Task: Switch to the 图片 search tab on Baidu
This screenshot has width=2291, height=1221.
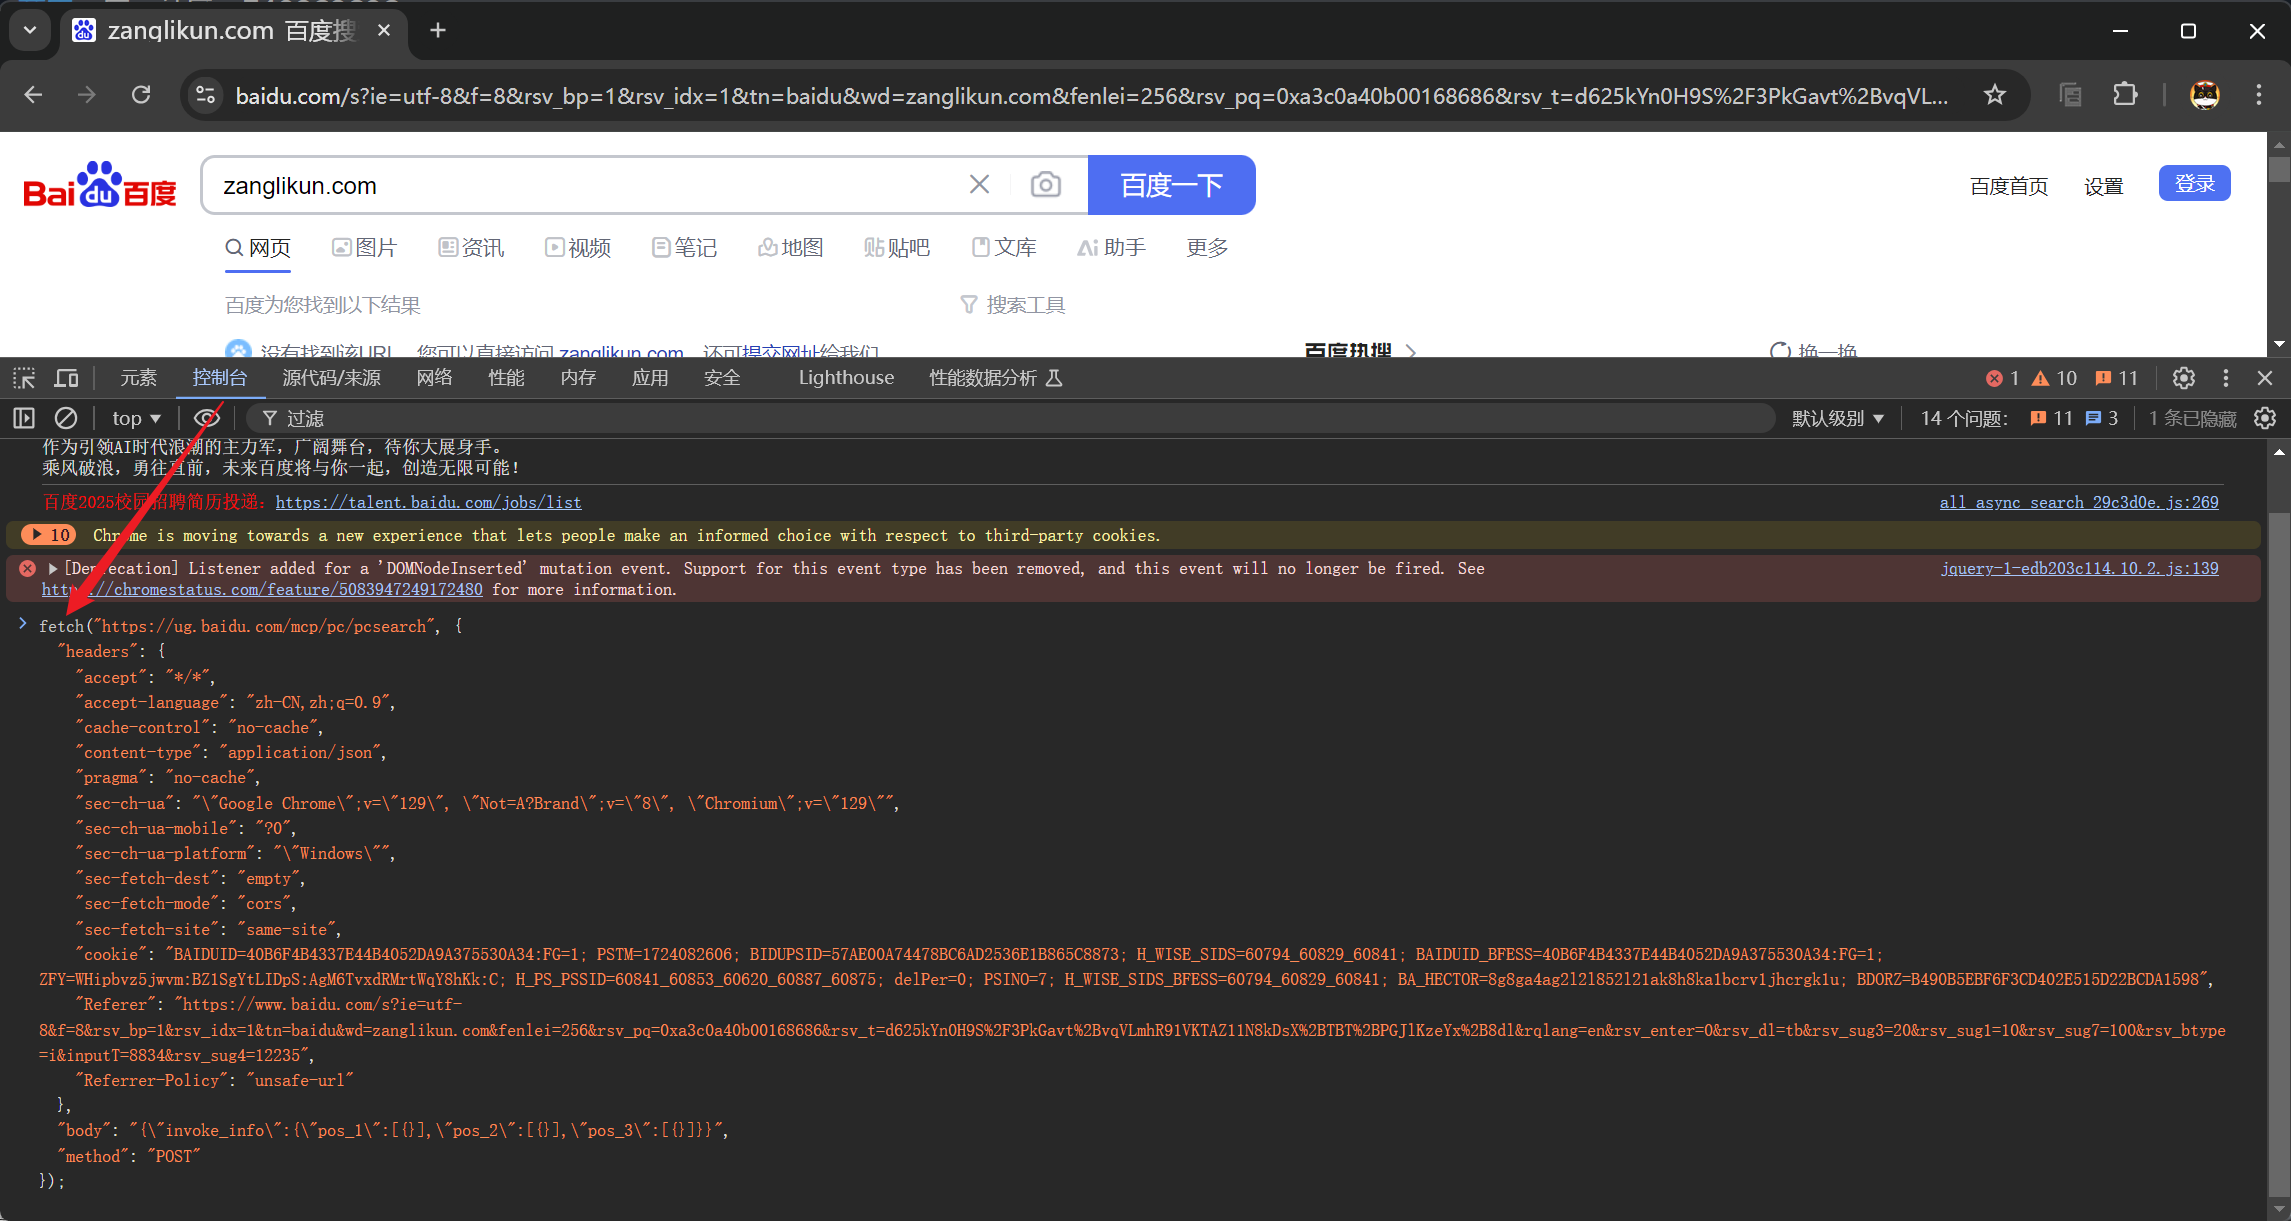Action: pos(365,247)
